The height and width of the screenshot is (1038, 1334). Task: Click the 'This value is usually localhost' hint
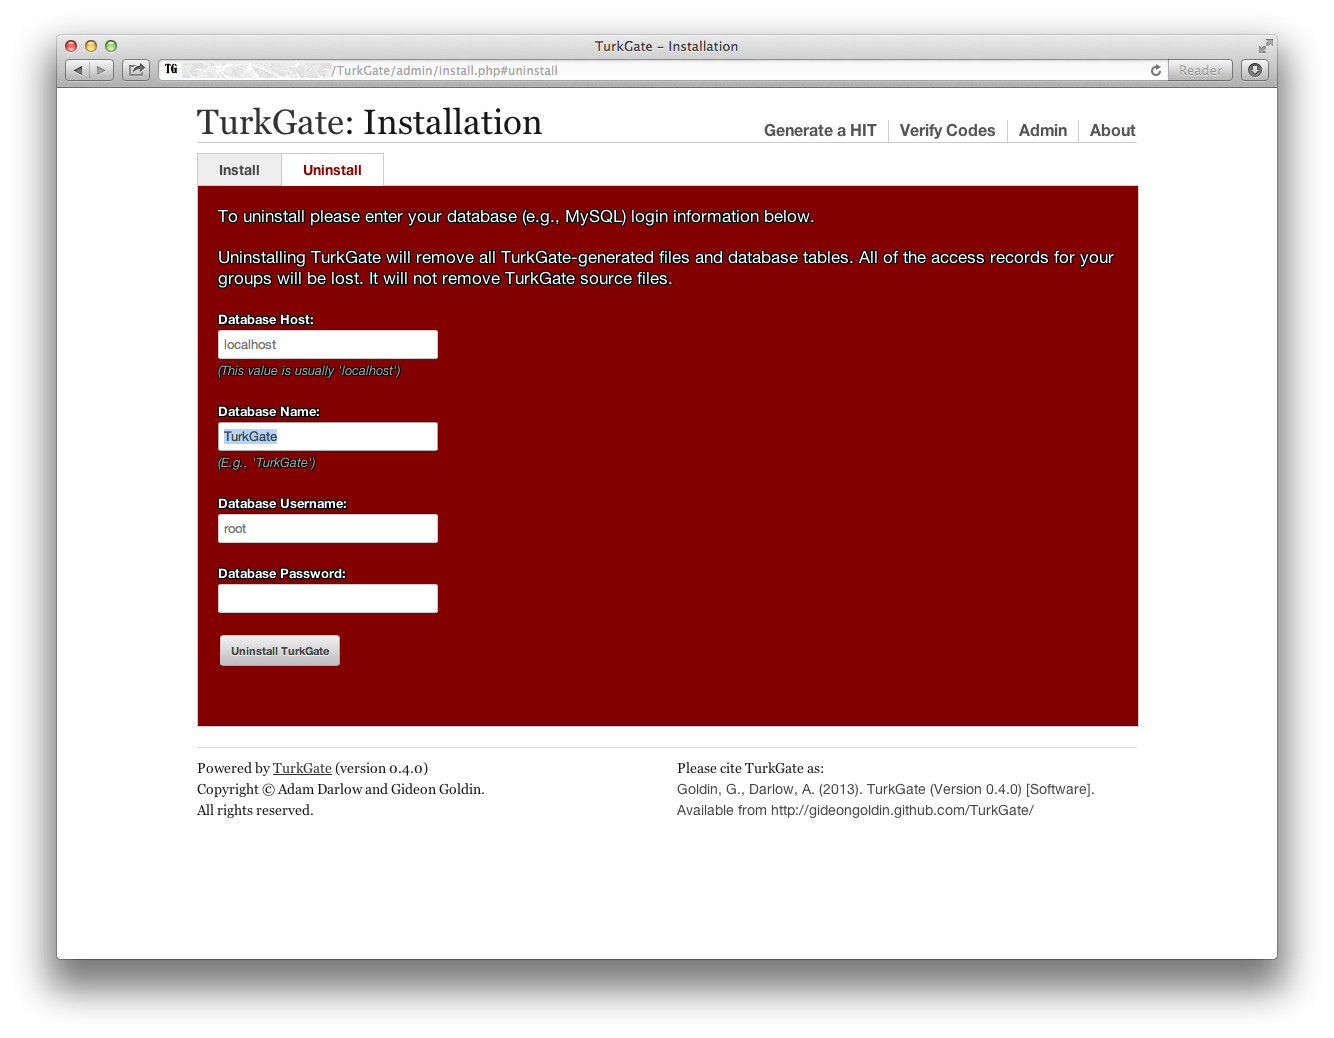point(309,371)
